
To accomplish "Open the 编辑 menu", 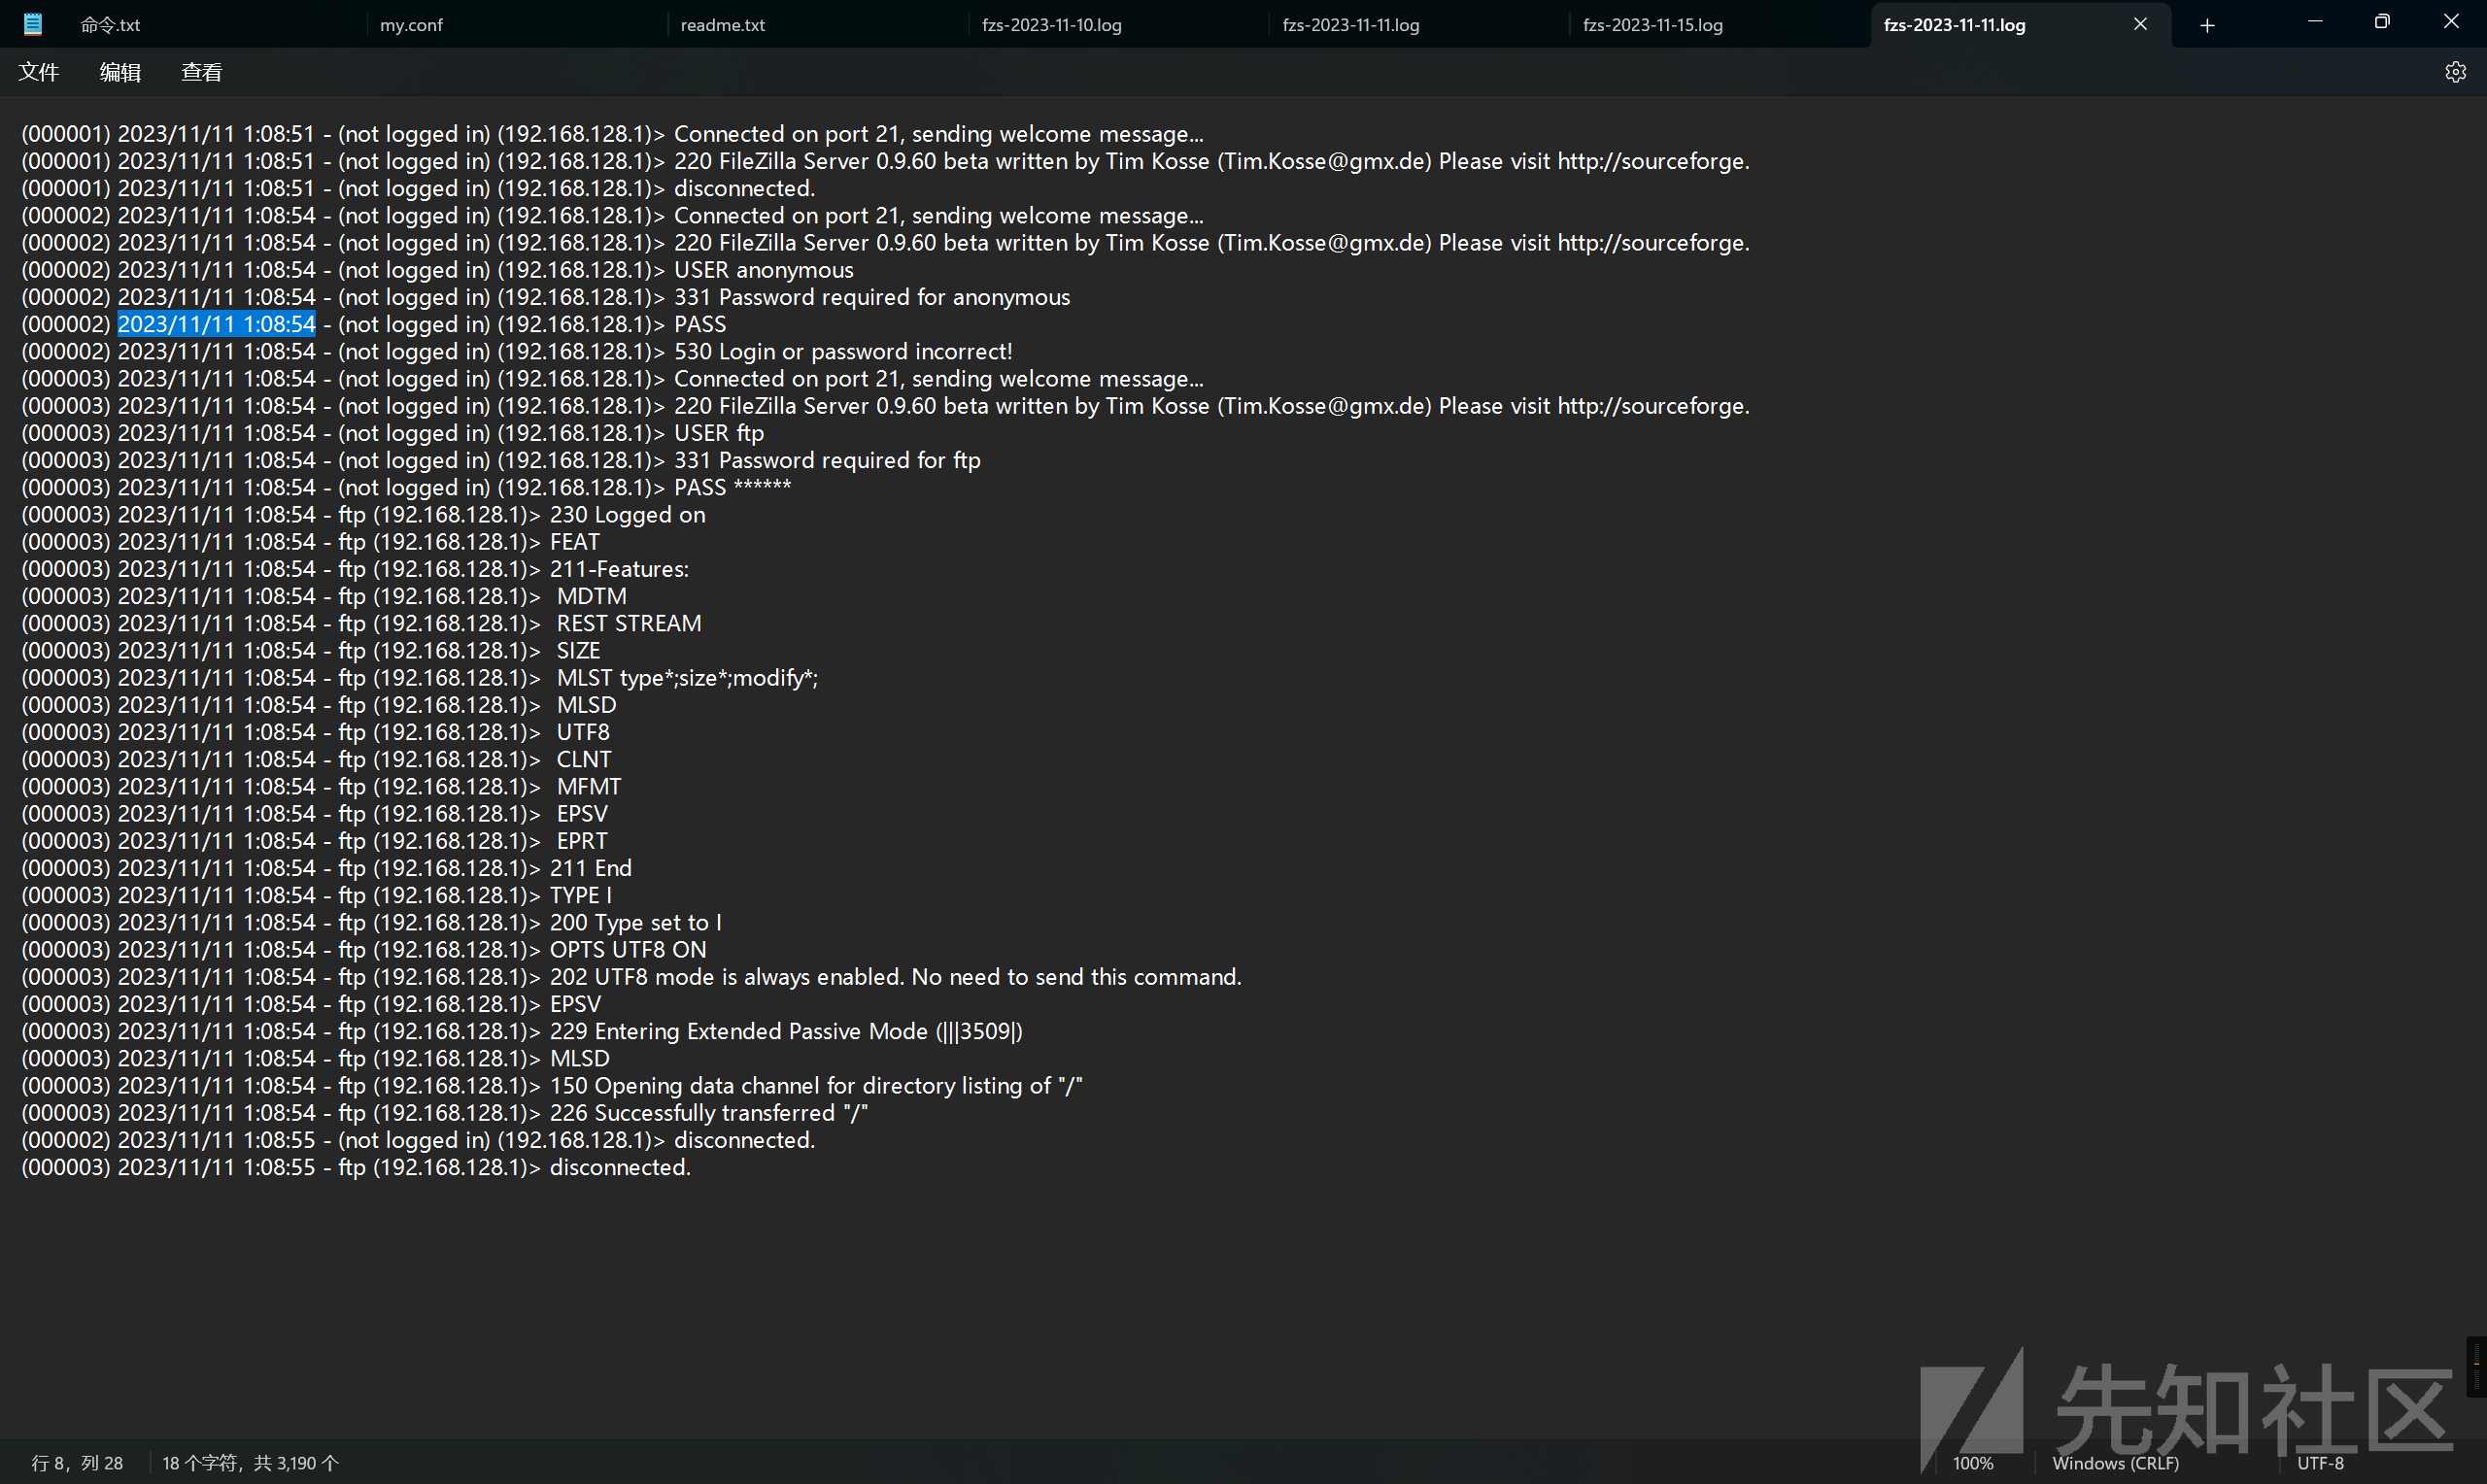I will (x=120, y=72).
